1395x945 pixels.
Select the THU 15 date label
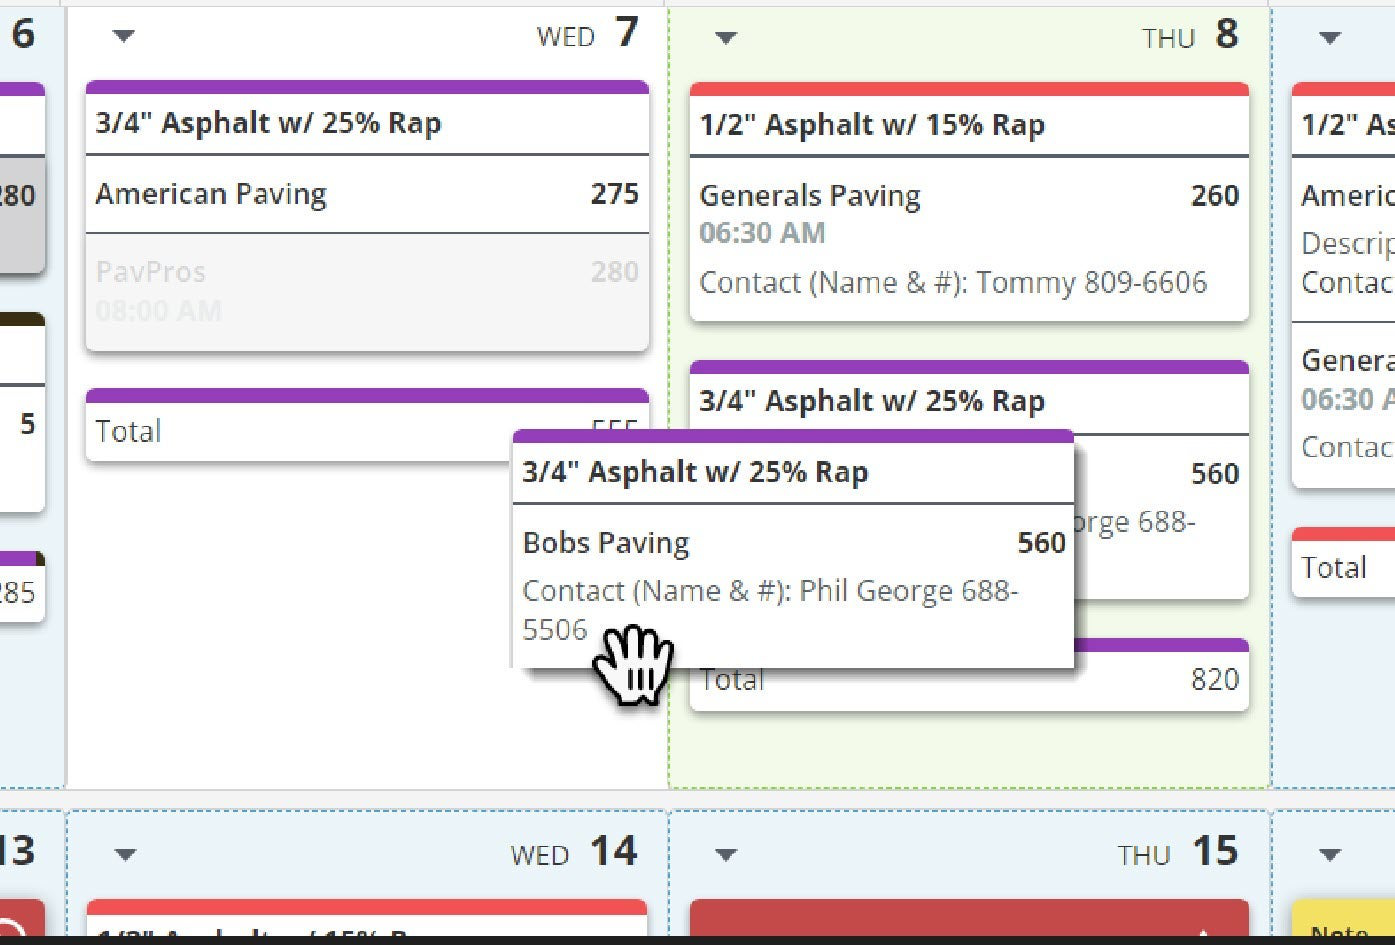[x=1179, y=853]
